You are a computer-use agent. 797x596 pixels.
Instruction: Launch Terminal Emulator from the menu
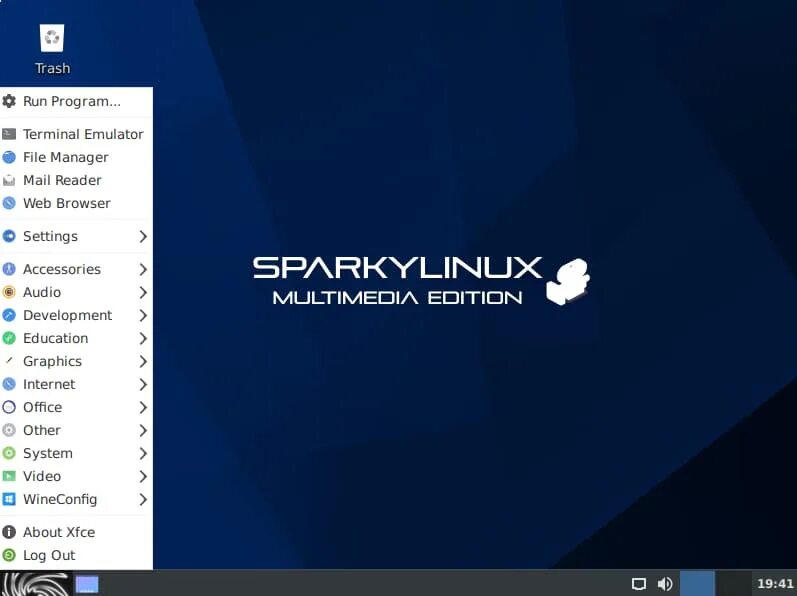pos(76,134)
